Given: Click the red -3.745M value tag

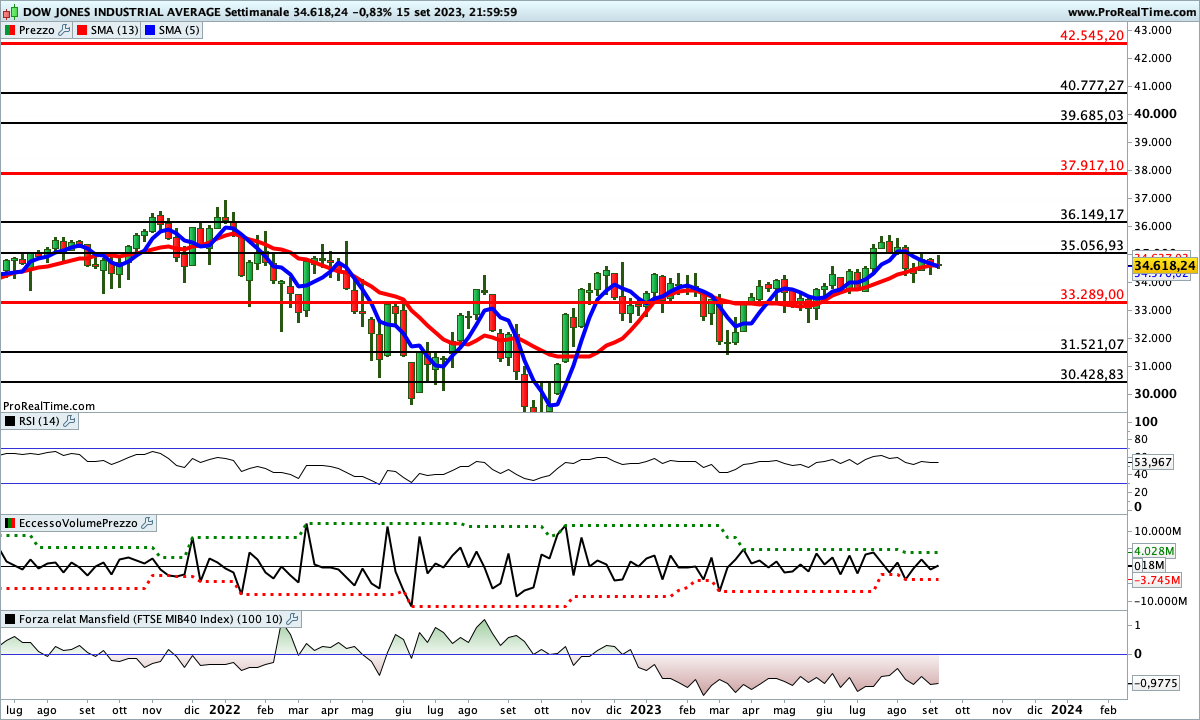Looking at the screenshot, I should (1157, 580).
